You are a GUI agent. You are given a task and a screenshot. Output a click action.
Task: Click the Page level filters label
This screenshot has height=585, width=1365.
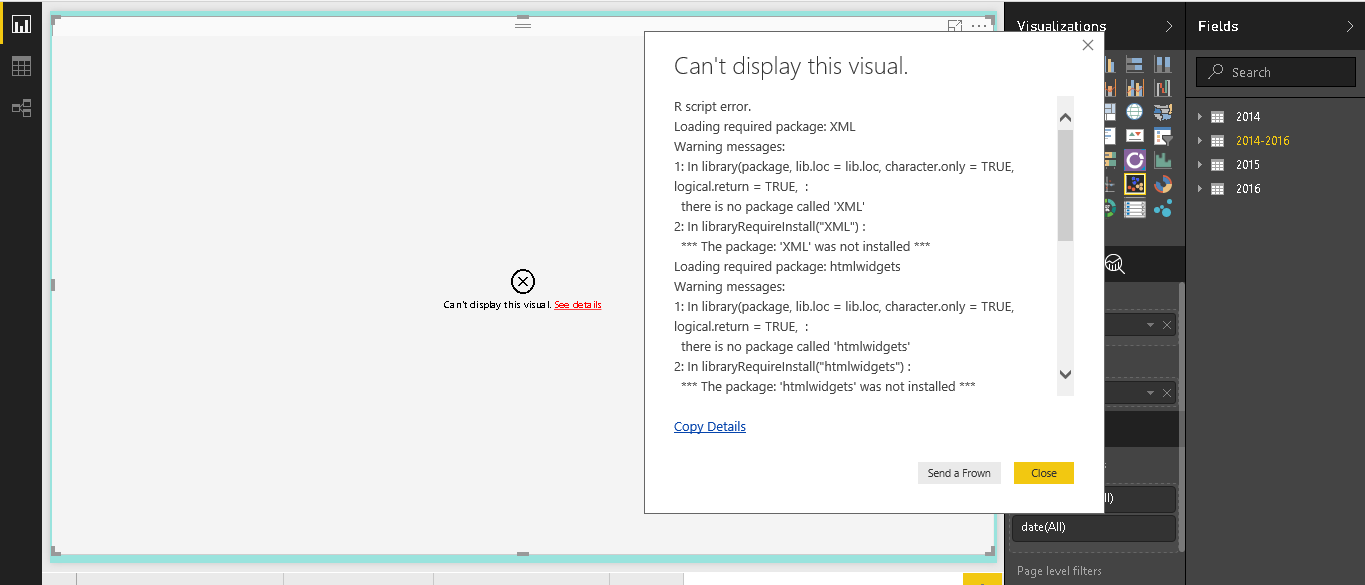point(1059,571)
